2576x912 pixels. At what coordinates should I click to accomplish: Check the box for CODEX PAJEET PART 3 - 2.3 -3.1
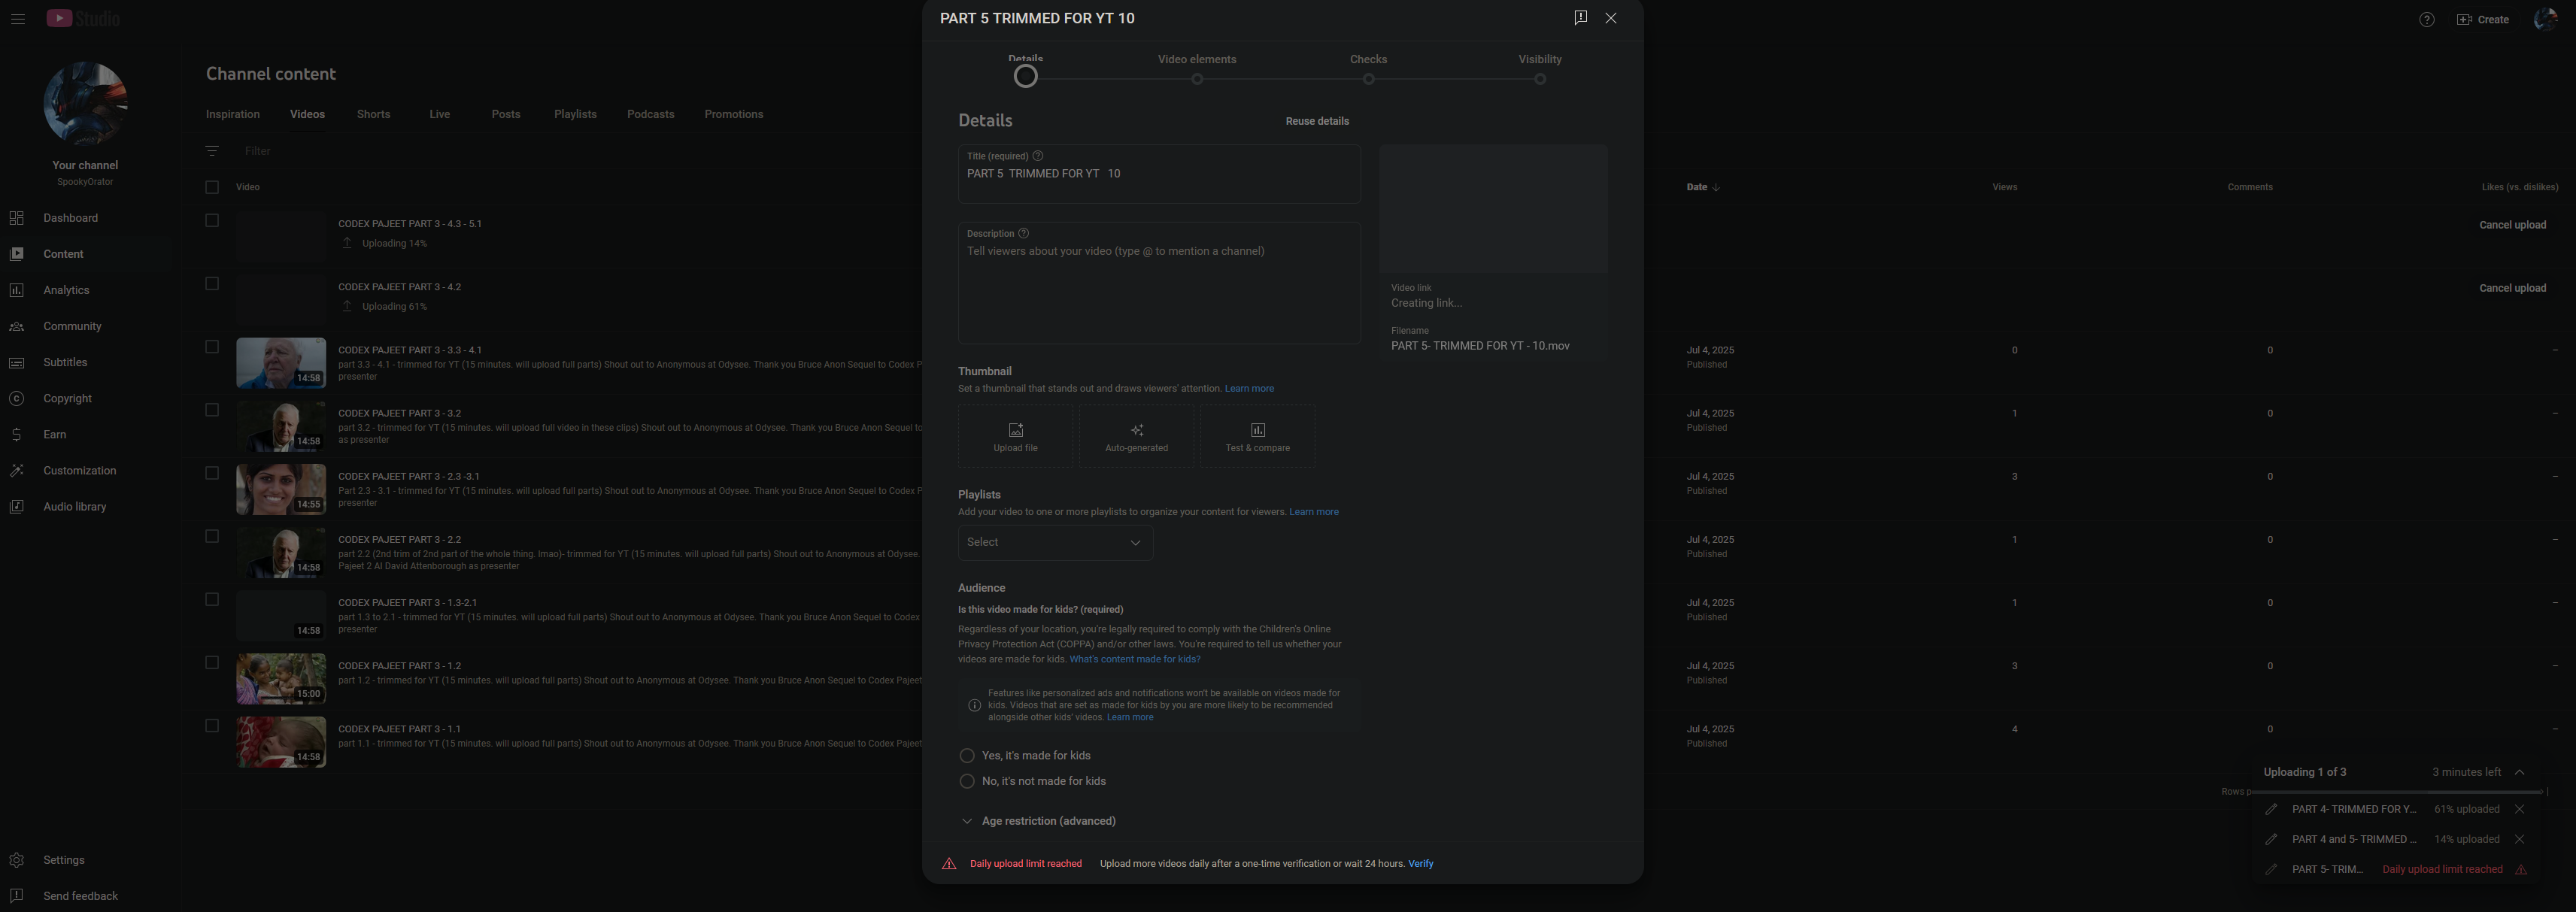click(212, 473)
